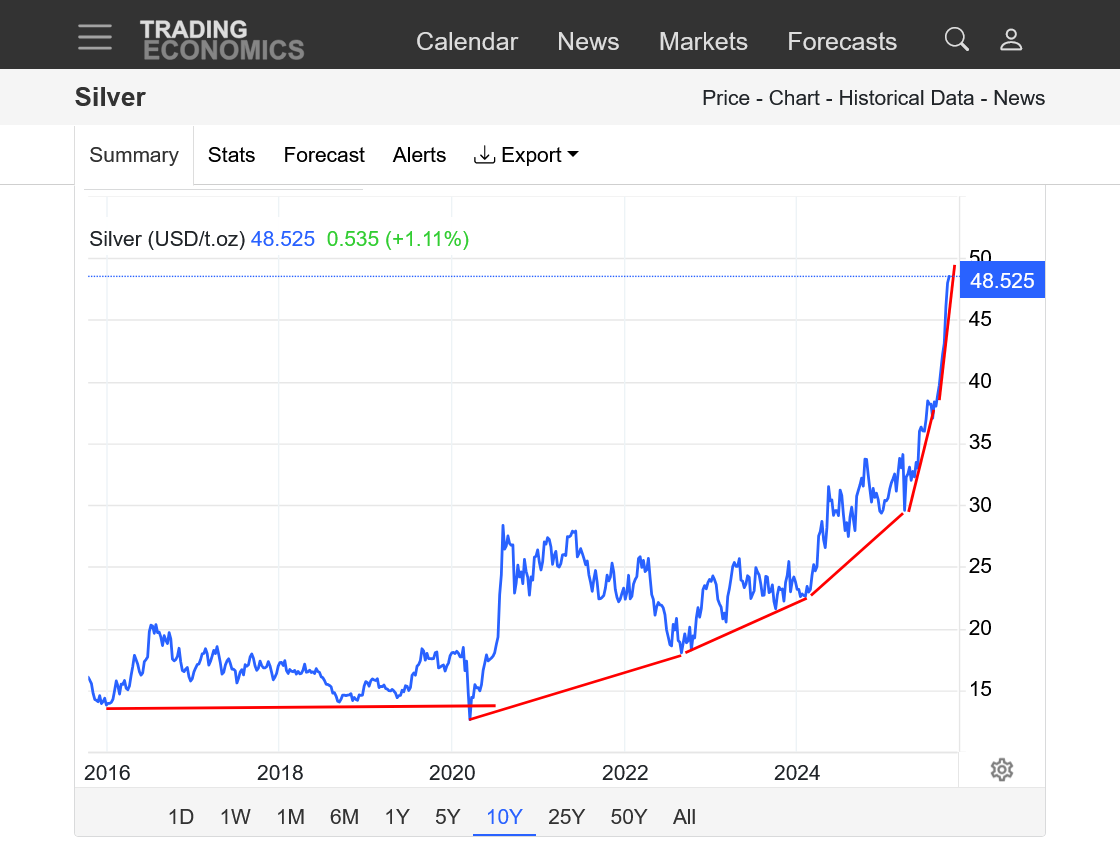Open the Markets menu item
Image resolution: width=1120 pixels, height=859 pixels.
point(703,42)
